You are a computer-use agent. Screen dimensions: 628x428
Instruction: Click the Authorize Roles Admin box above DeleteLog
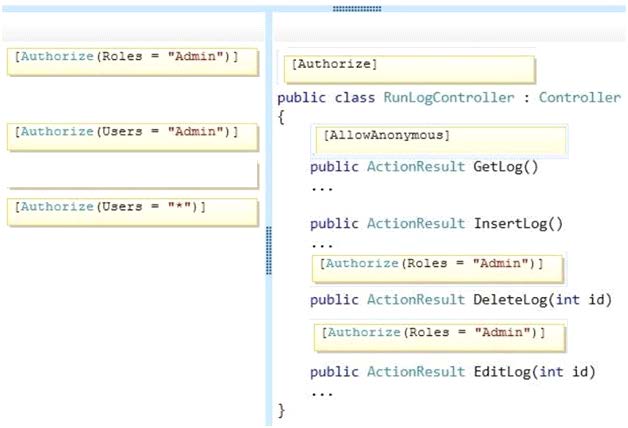tap(438, 269)
